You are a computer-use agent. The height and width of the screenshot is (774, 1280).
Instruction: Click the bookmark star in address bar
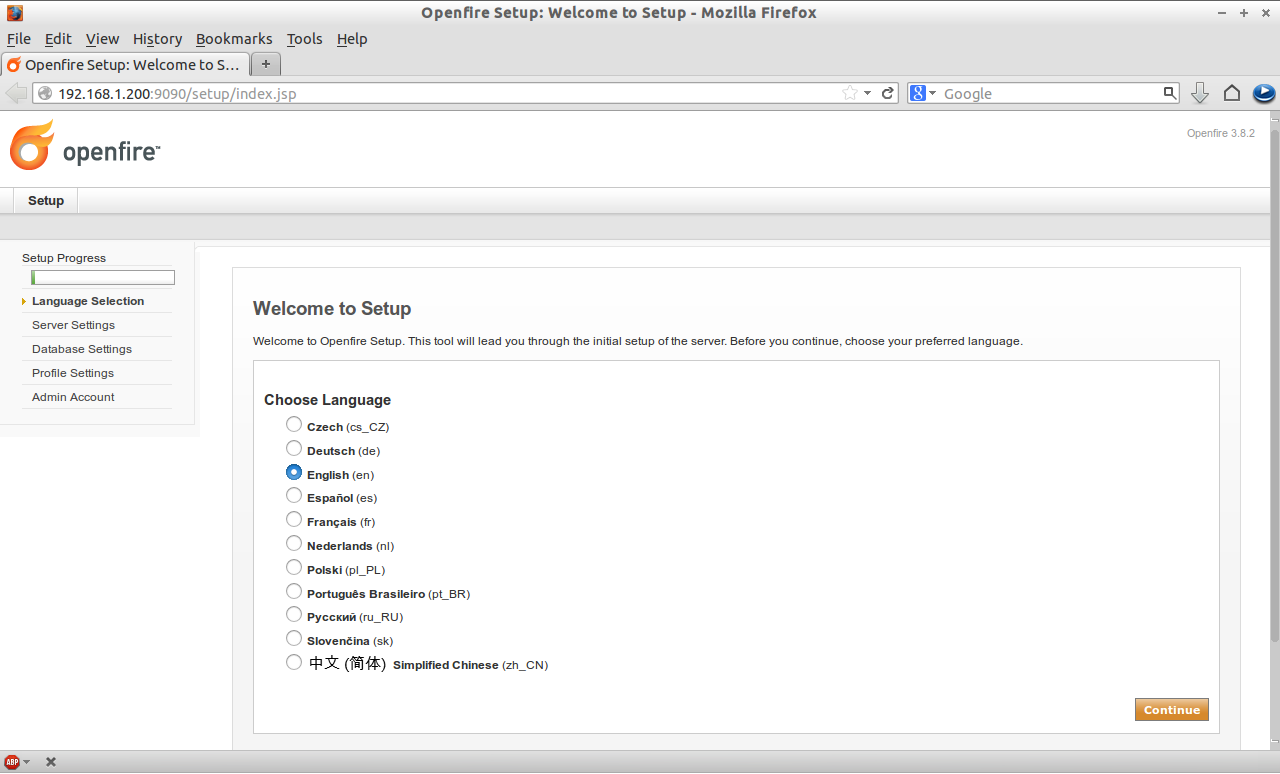(850, 93)
